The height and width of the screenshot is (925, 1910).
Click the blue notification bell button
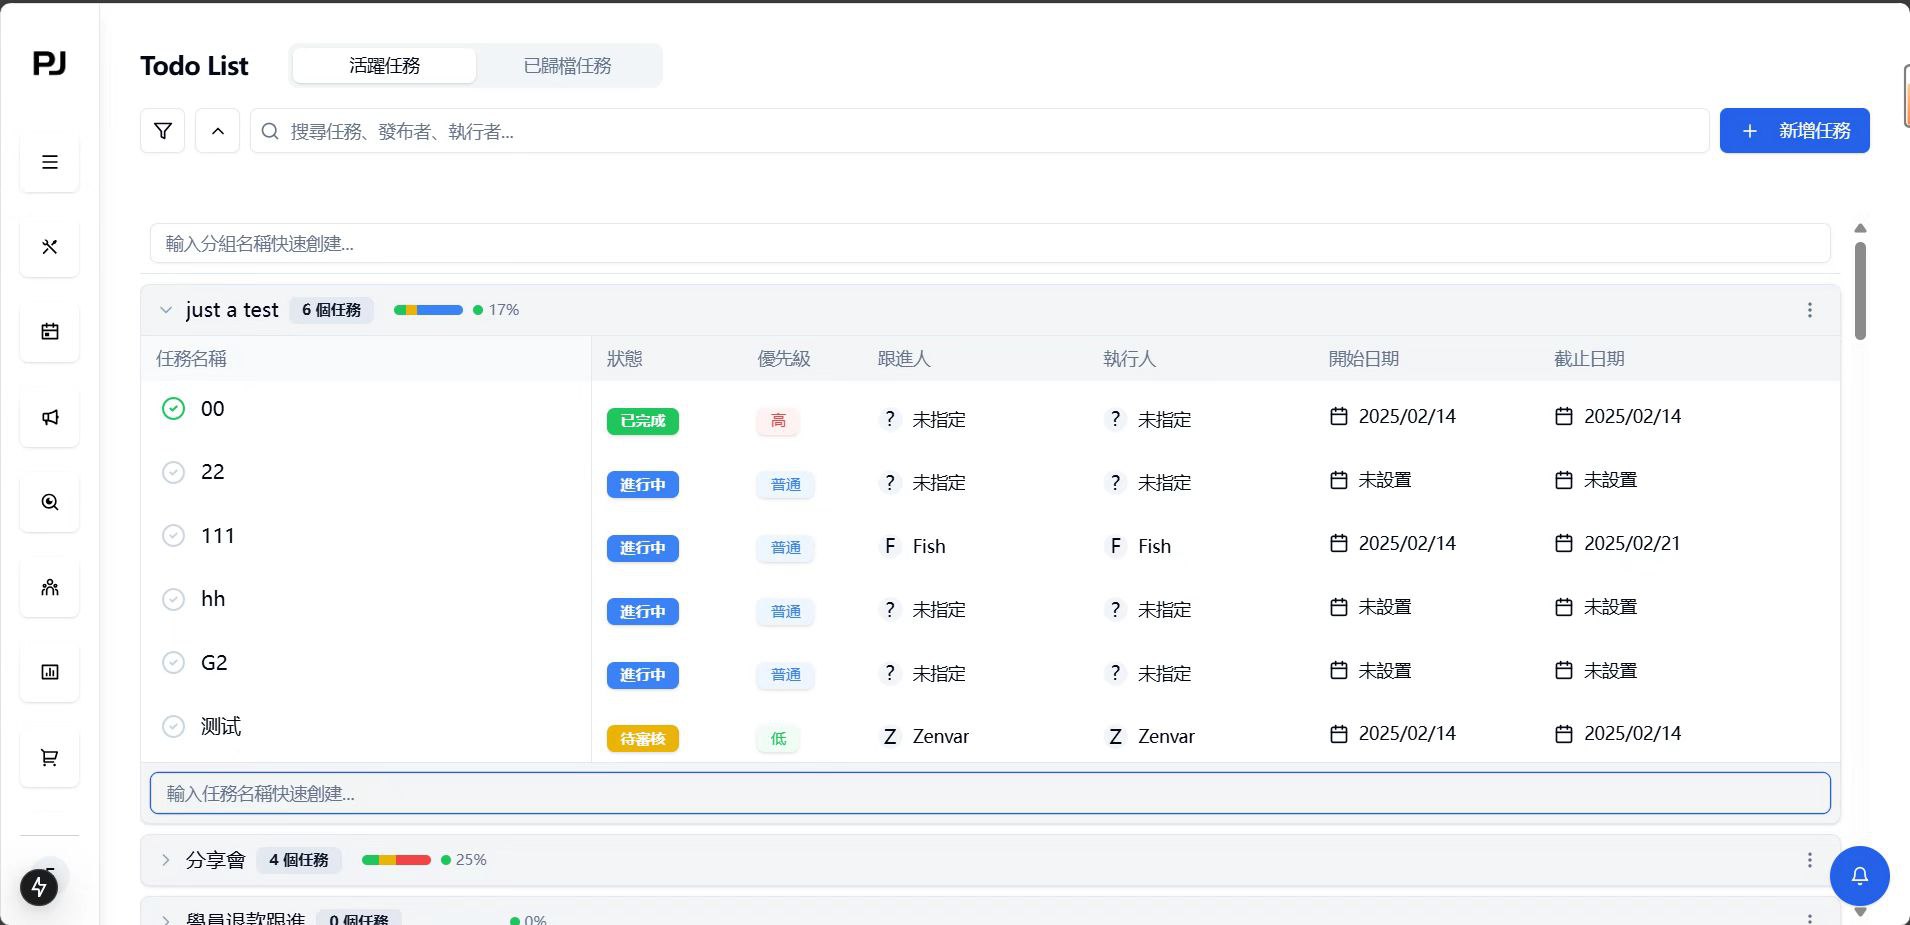click(1859, 876)
